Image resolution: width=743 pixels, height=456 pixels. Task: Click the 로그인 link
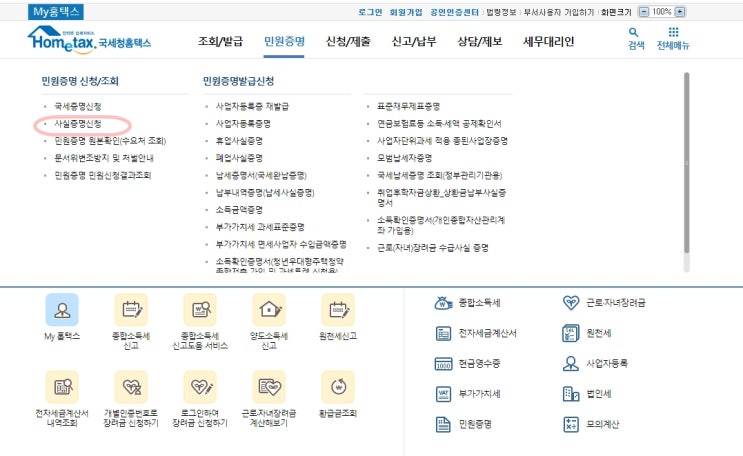371,12
